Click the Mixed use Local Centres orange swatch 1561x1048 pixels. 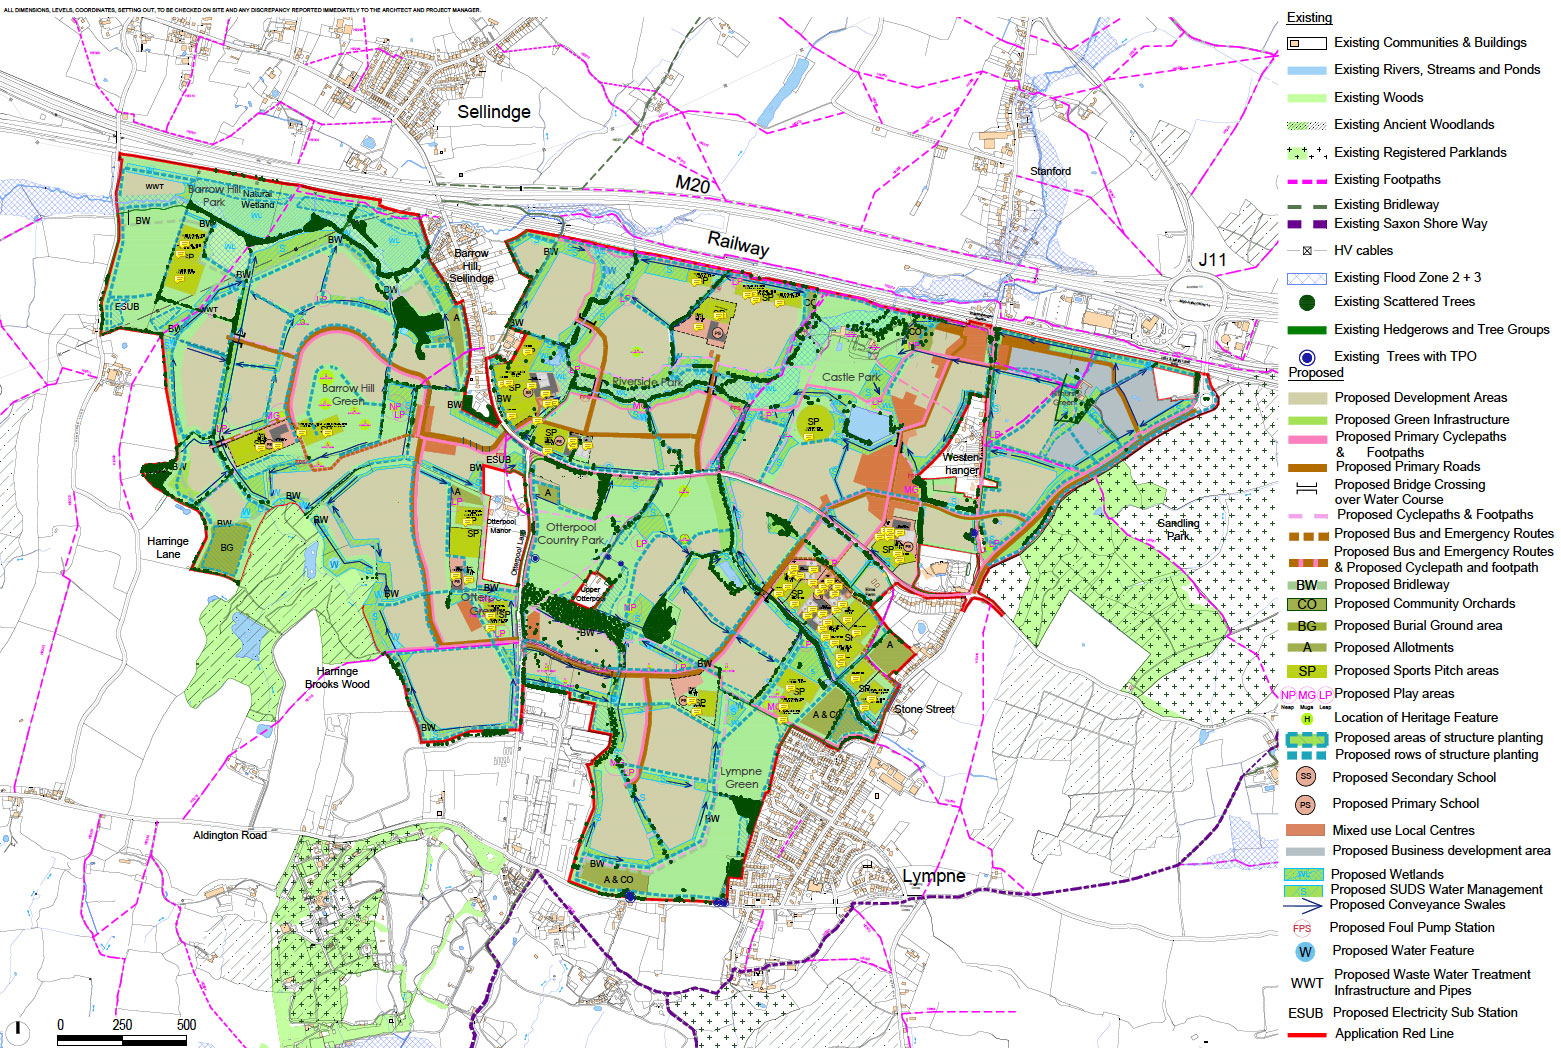pos(1305,831)
